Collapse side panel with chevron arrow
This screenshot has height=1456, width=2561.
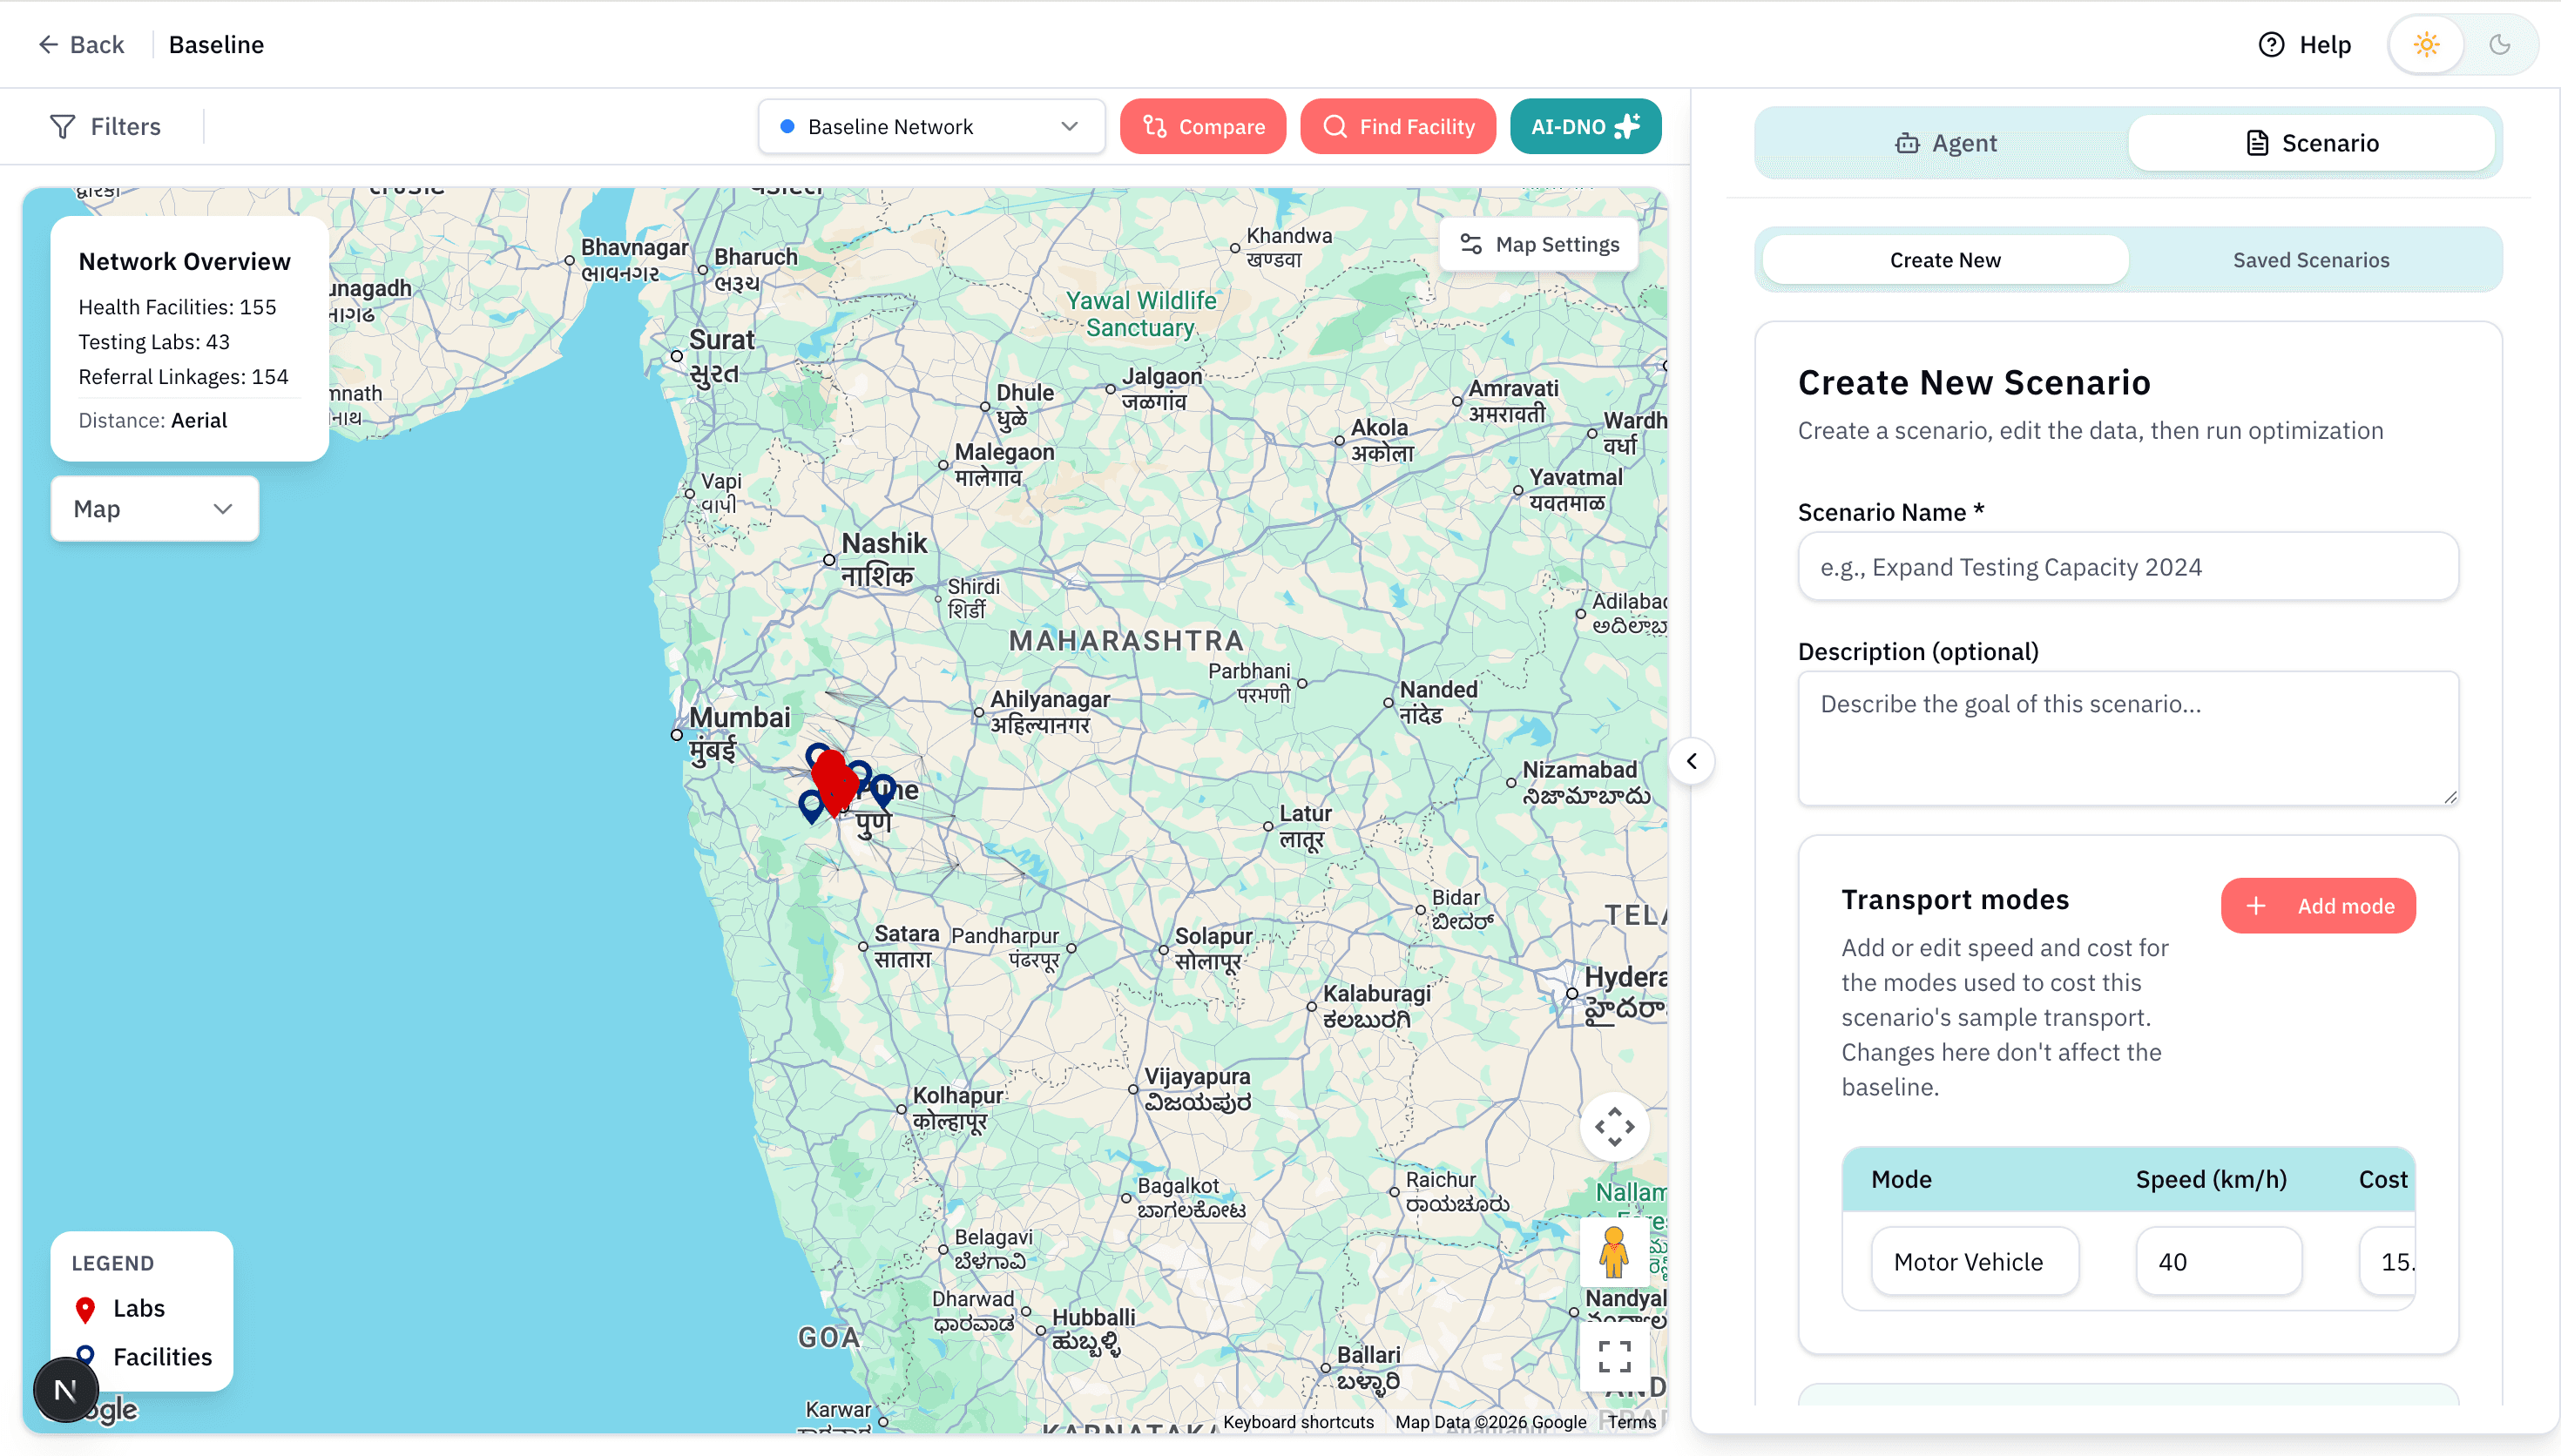pos(1691,762)
